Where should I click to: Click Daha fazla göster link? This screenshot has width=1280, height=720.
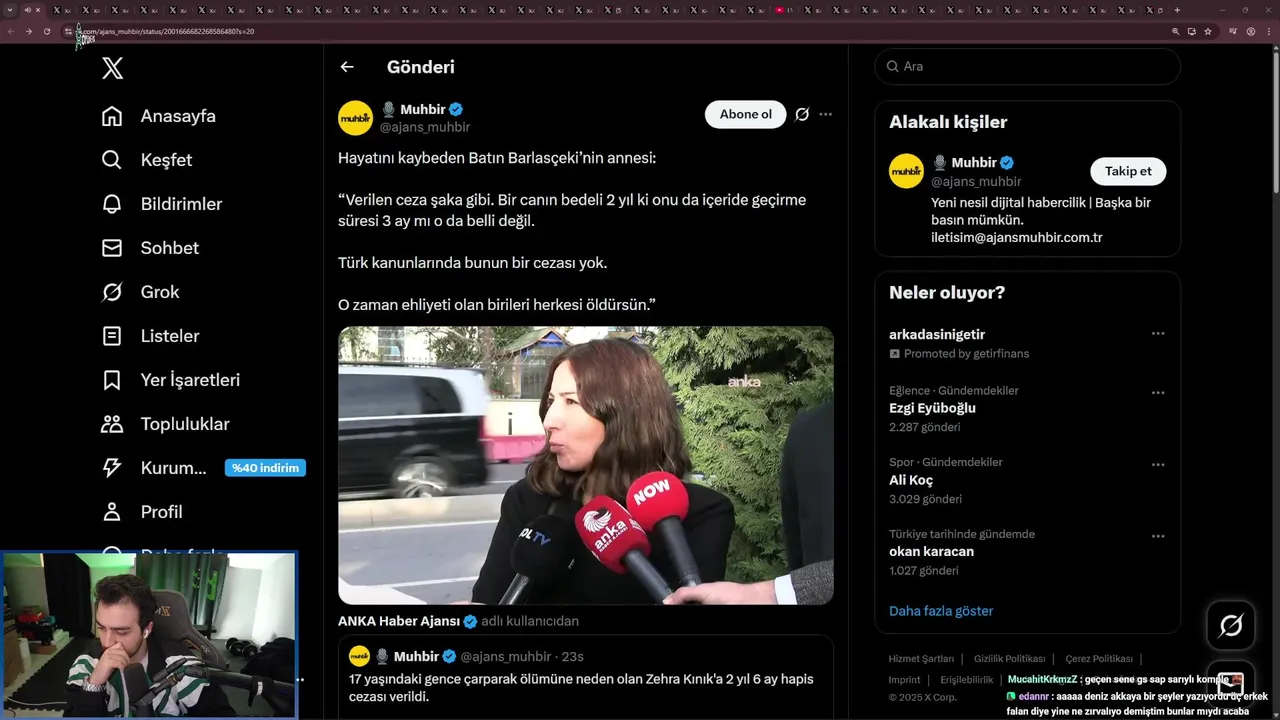pyautogui.click(x=941, y=611)
